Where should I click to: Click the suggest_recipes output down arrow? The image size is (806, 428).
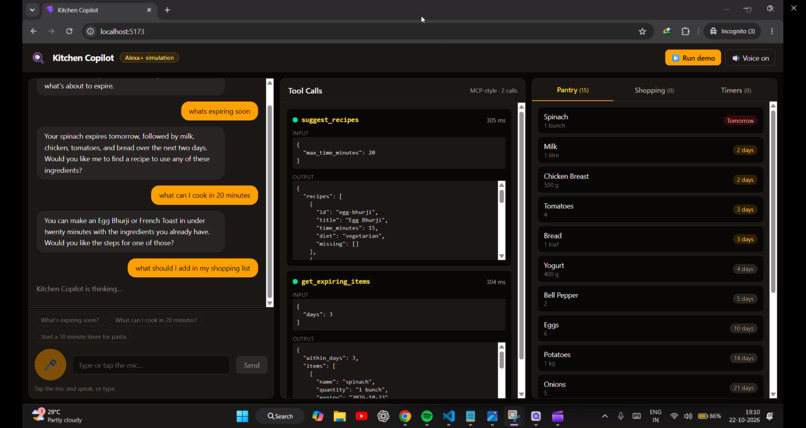pyautogui.click(x=502, y=256)
